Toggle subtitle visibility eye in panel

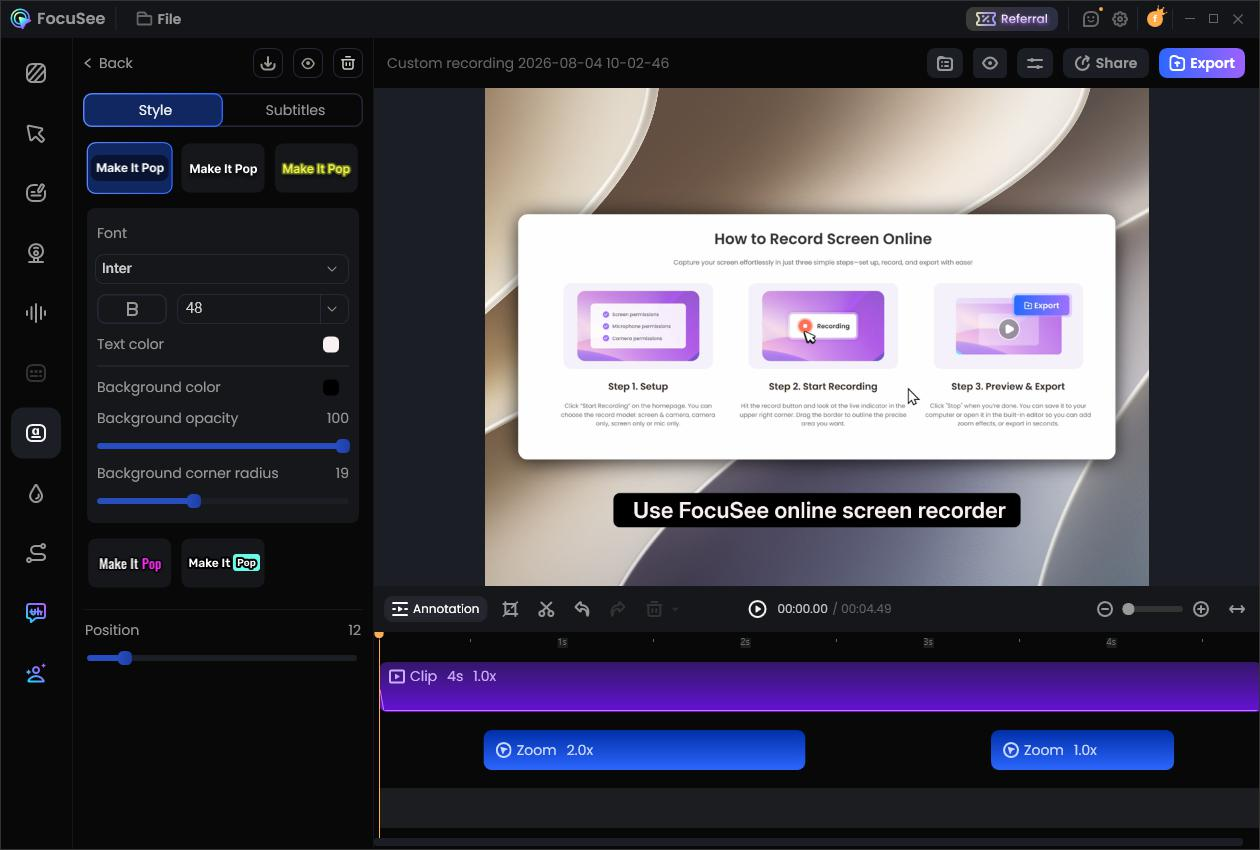click(308, 63)
